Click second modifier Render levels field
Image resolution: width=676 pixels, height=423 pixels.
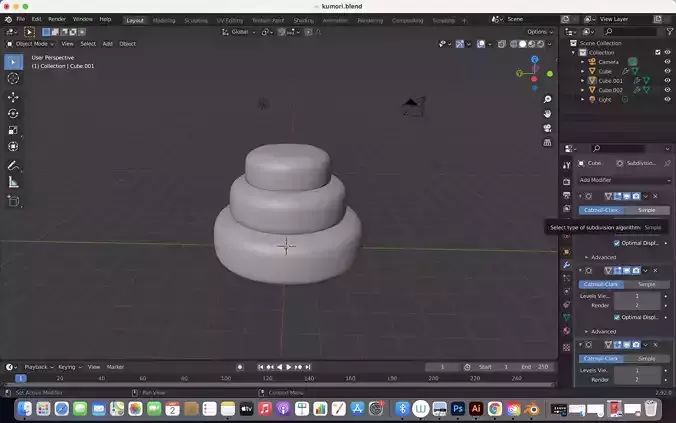(637, 306)
